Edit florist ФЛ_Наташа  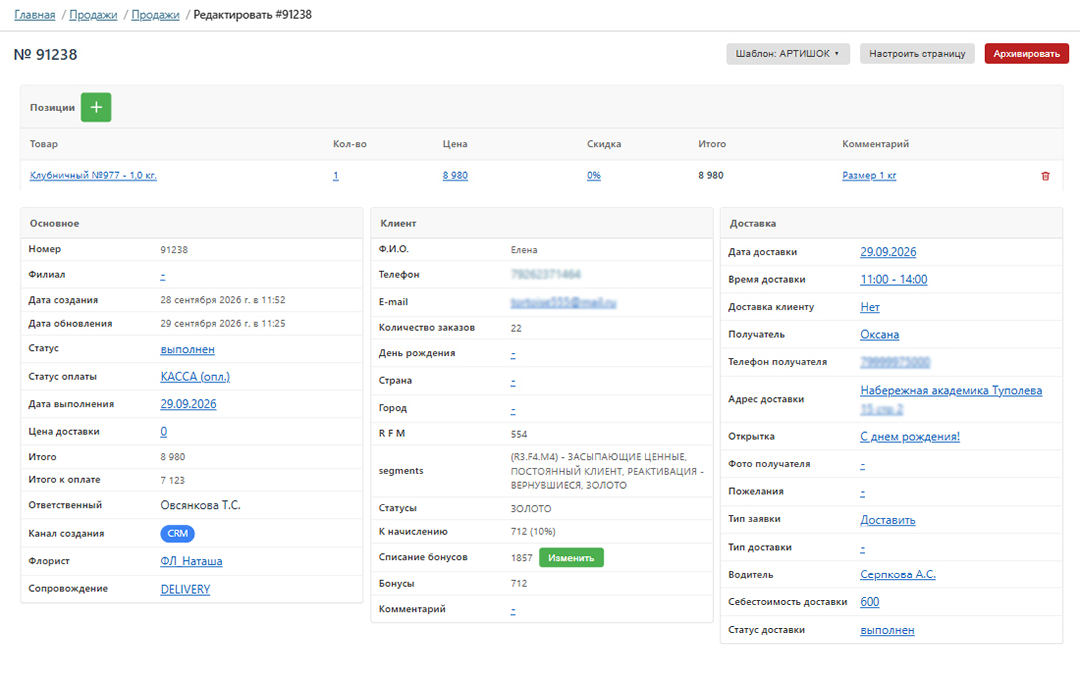click(x=191, y=561)
